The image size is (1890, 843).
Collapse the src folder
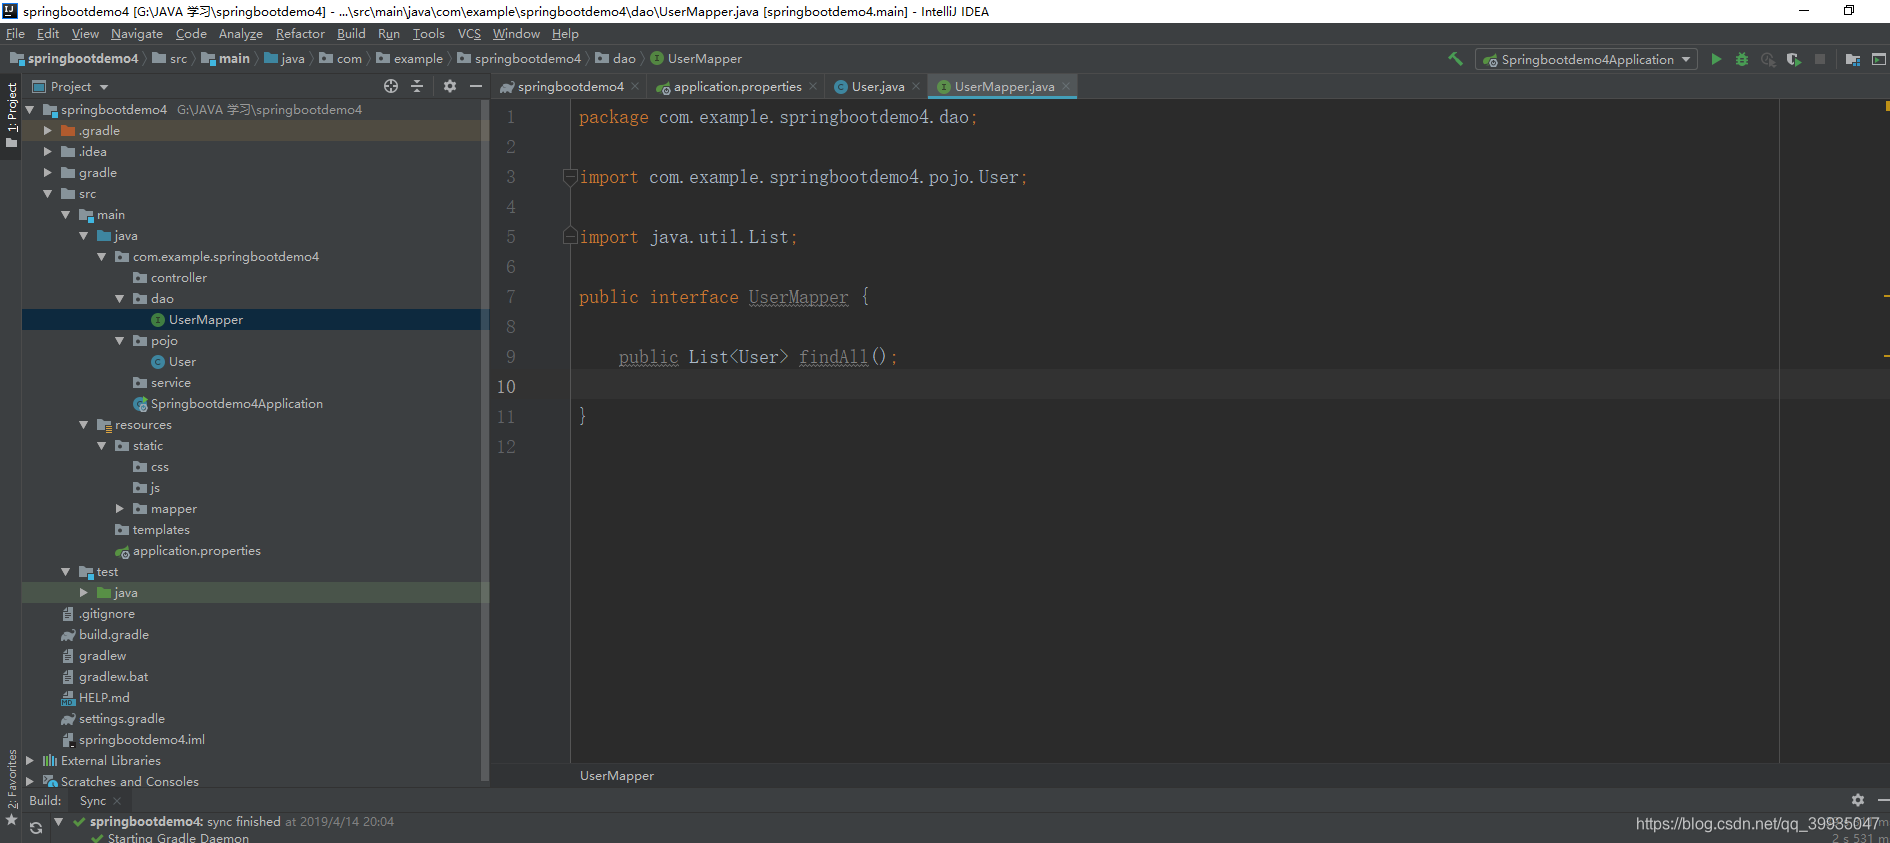point(47,194)
